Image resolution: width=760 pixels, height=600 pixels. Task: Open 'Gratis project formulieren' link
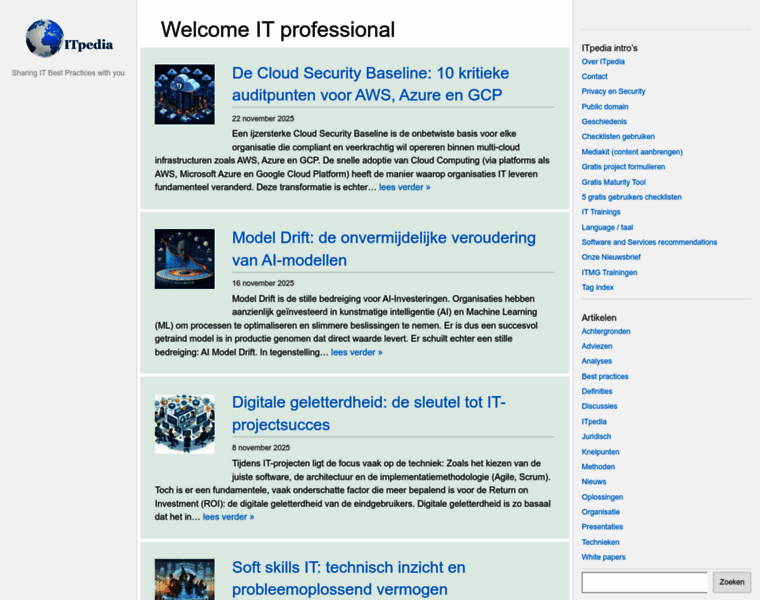(623, 167)
